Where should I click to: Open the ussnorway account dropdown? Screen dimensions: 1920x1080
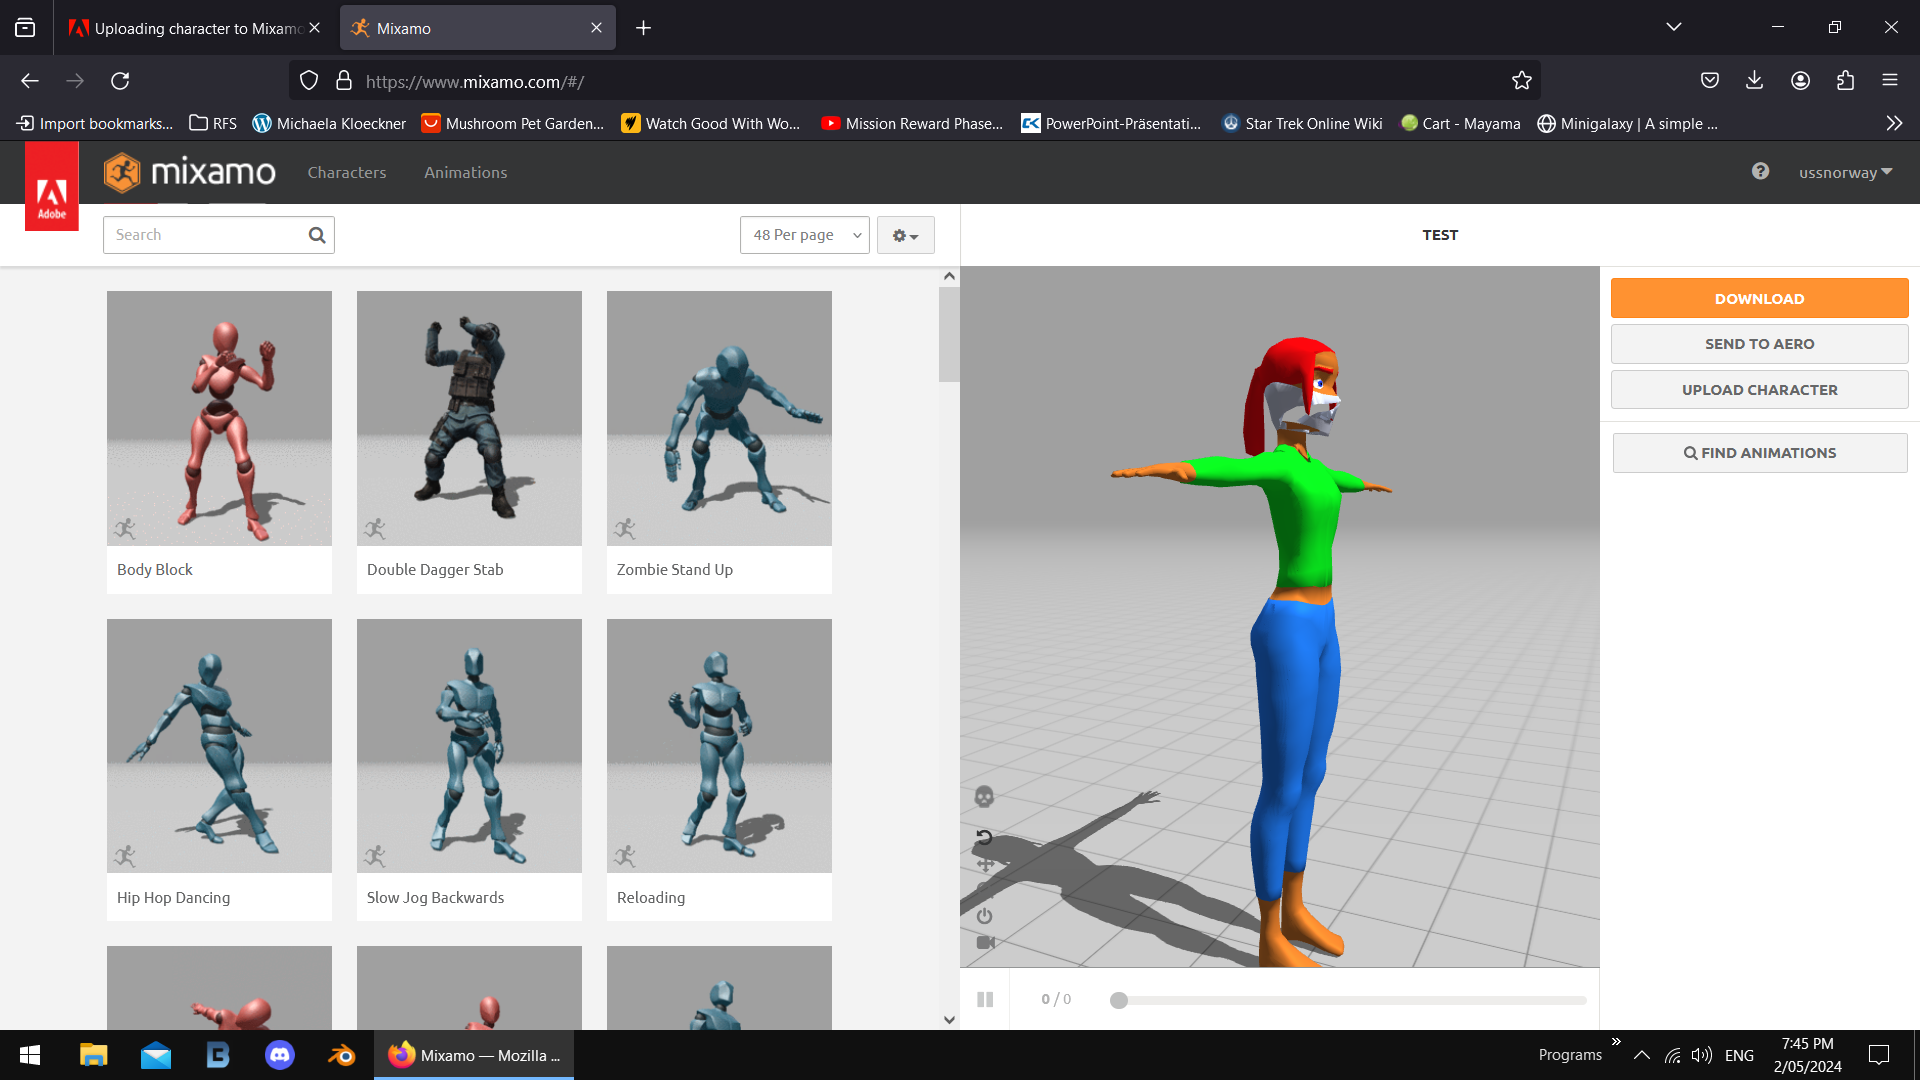[x=1844, y=172]
